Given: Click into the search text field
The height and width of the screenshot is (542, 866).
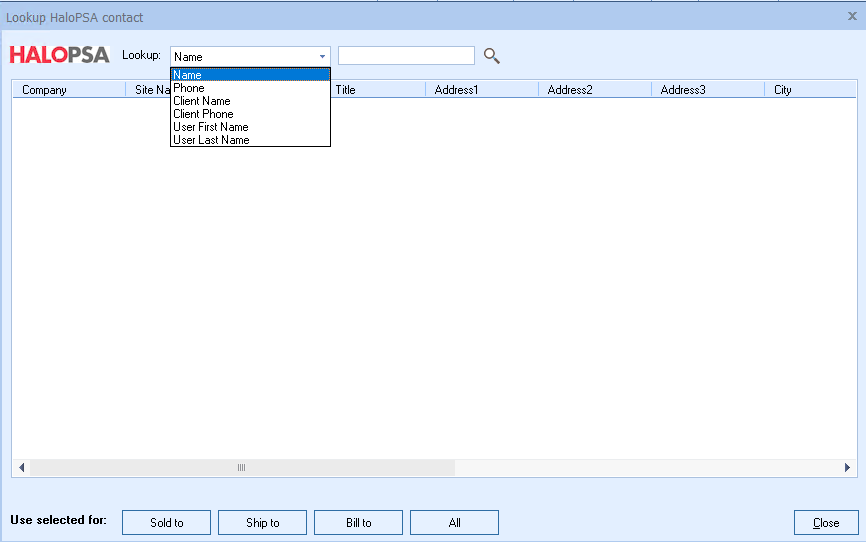Looking at the screenshot, I should [406, 56].
